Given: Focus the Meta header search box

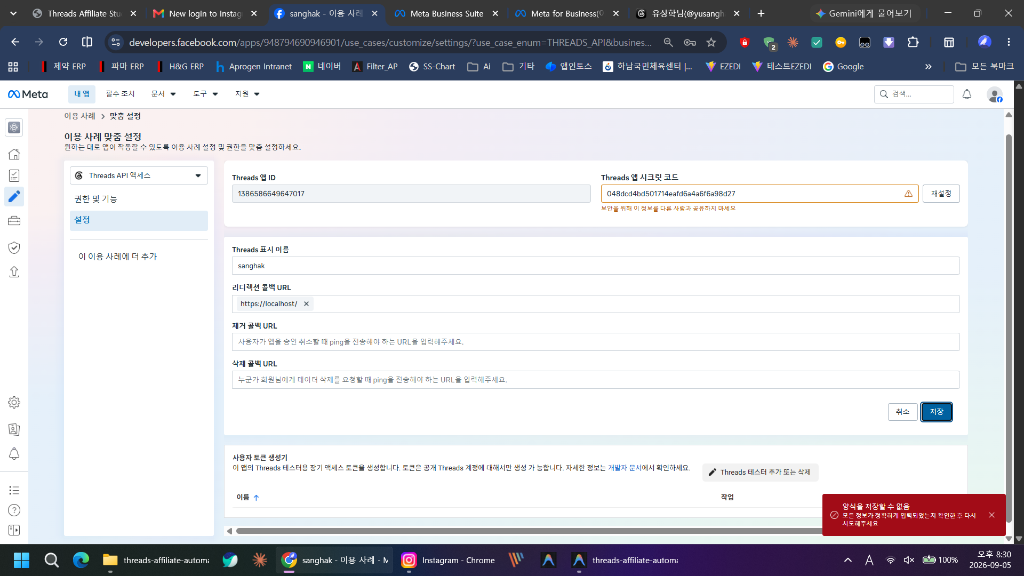Looking at the screenshot, I should (x=914, y=94).
